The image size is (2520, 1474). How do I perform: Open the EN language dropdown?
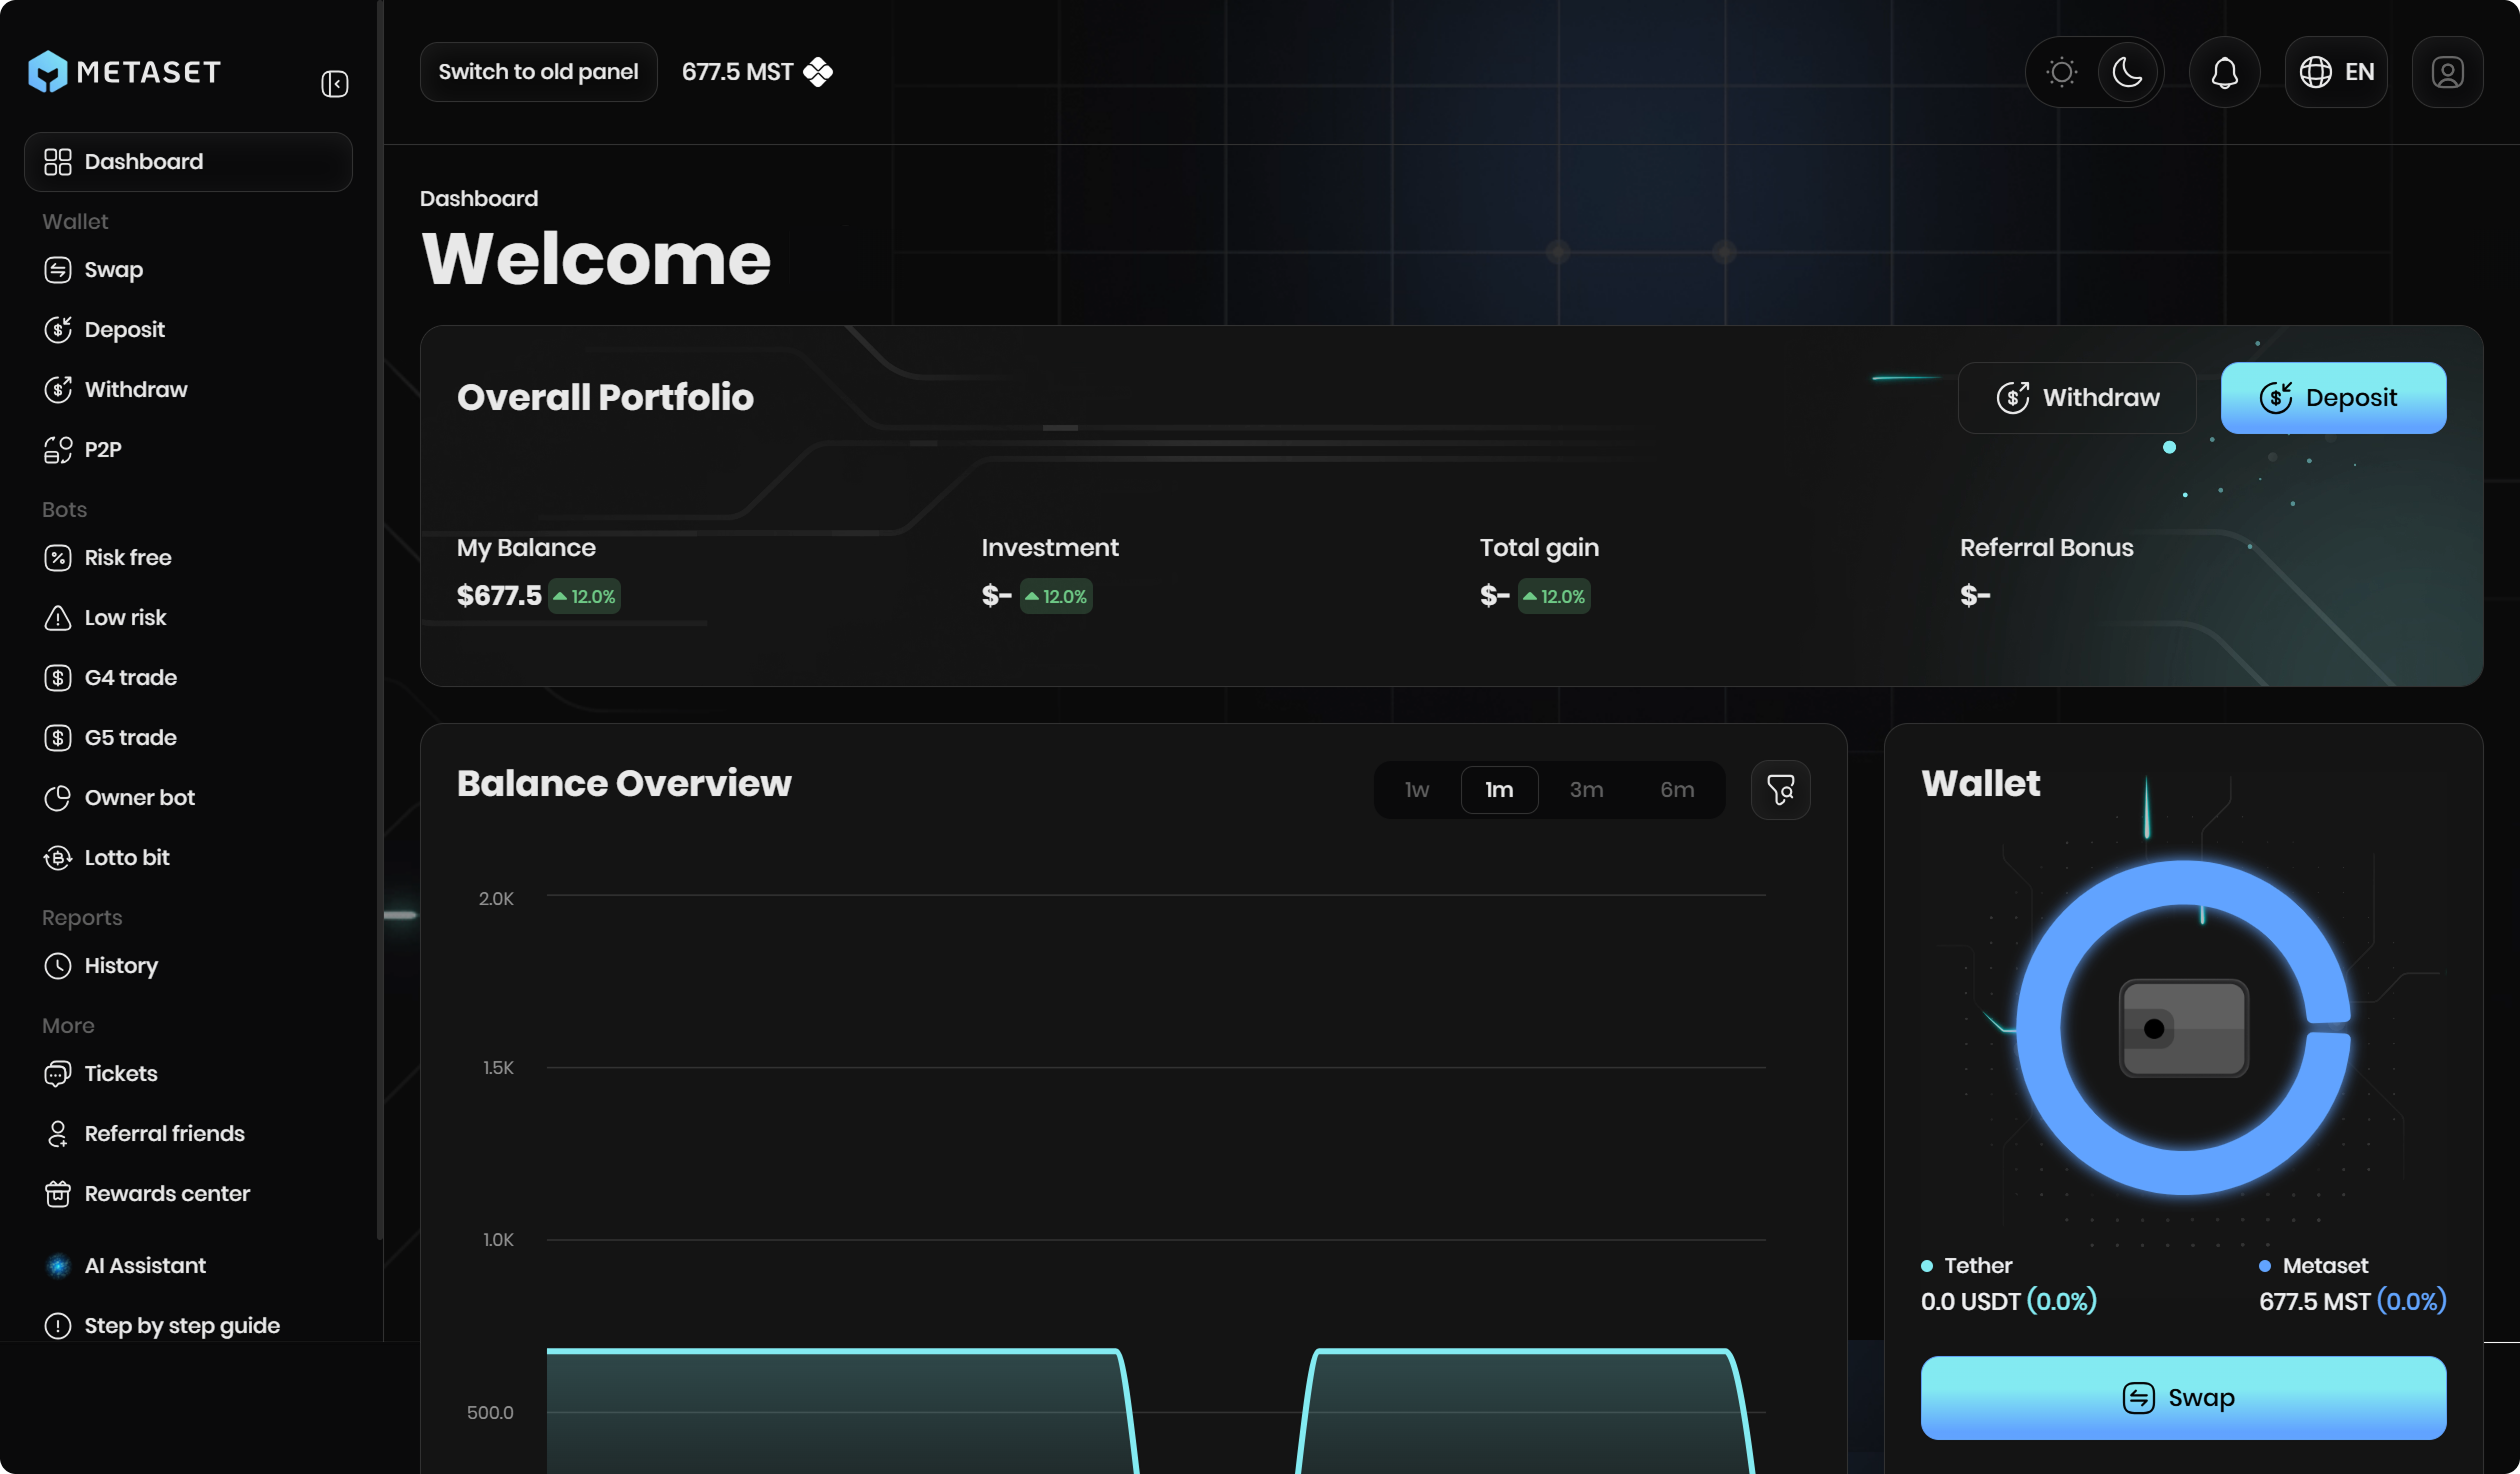pos(2336,72)
